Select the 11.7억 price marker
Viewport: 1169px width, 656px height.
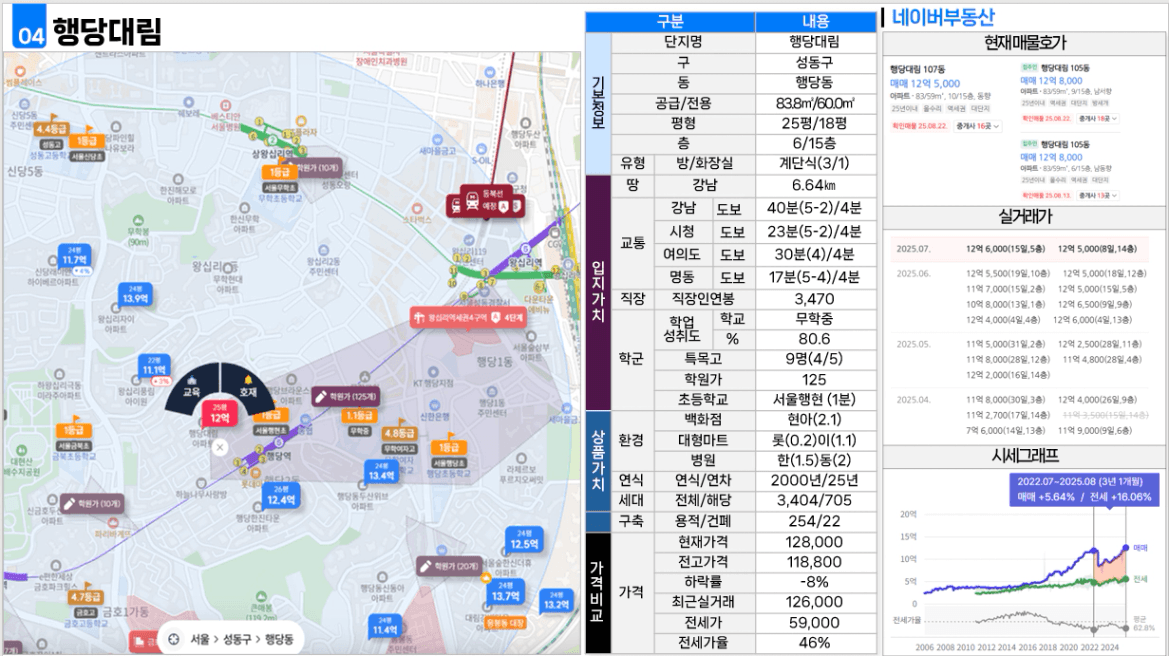pos(75,257)
